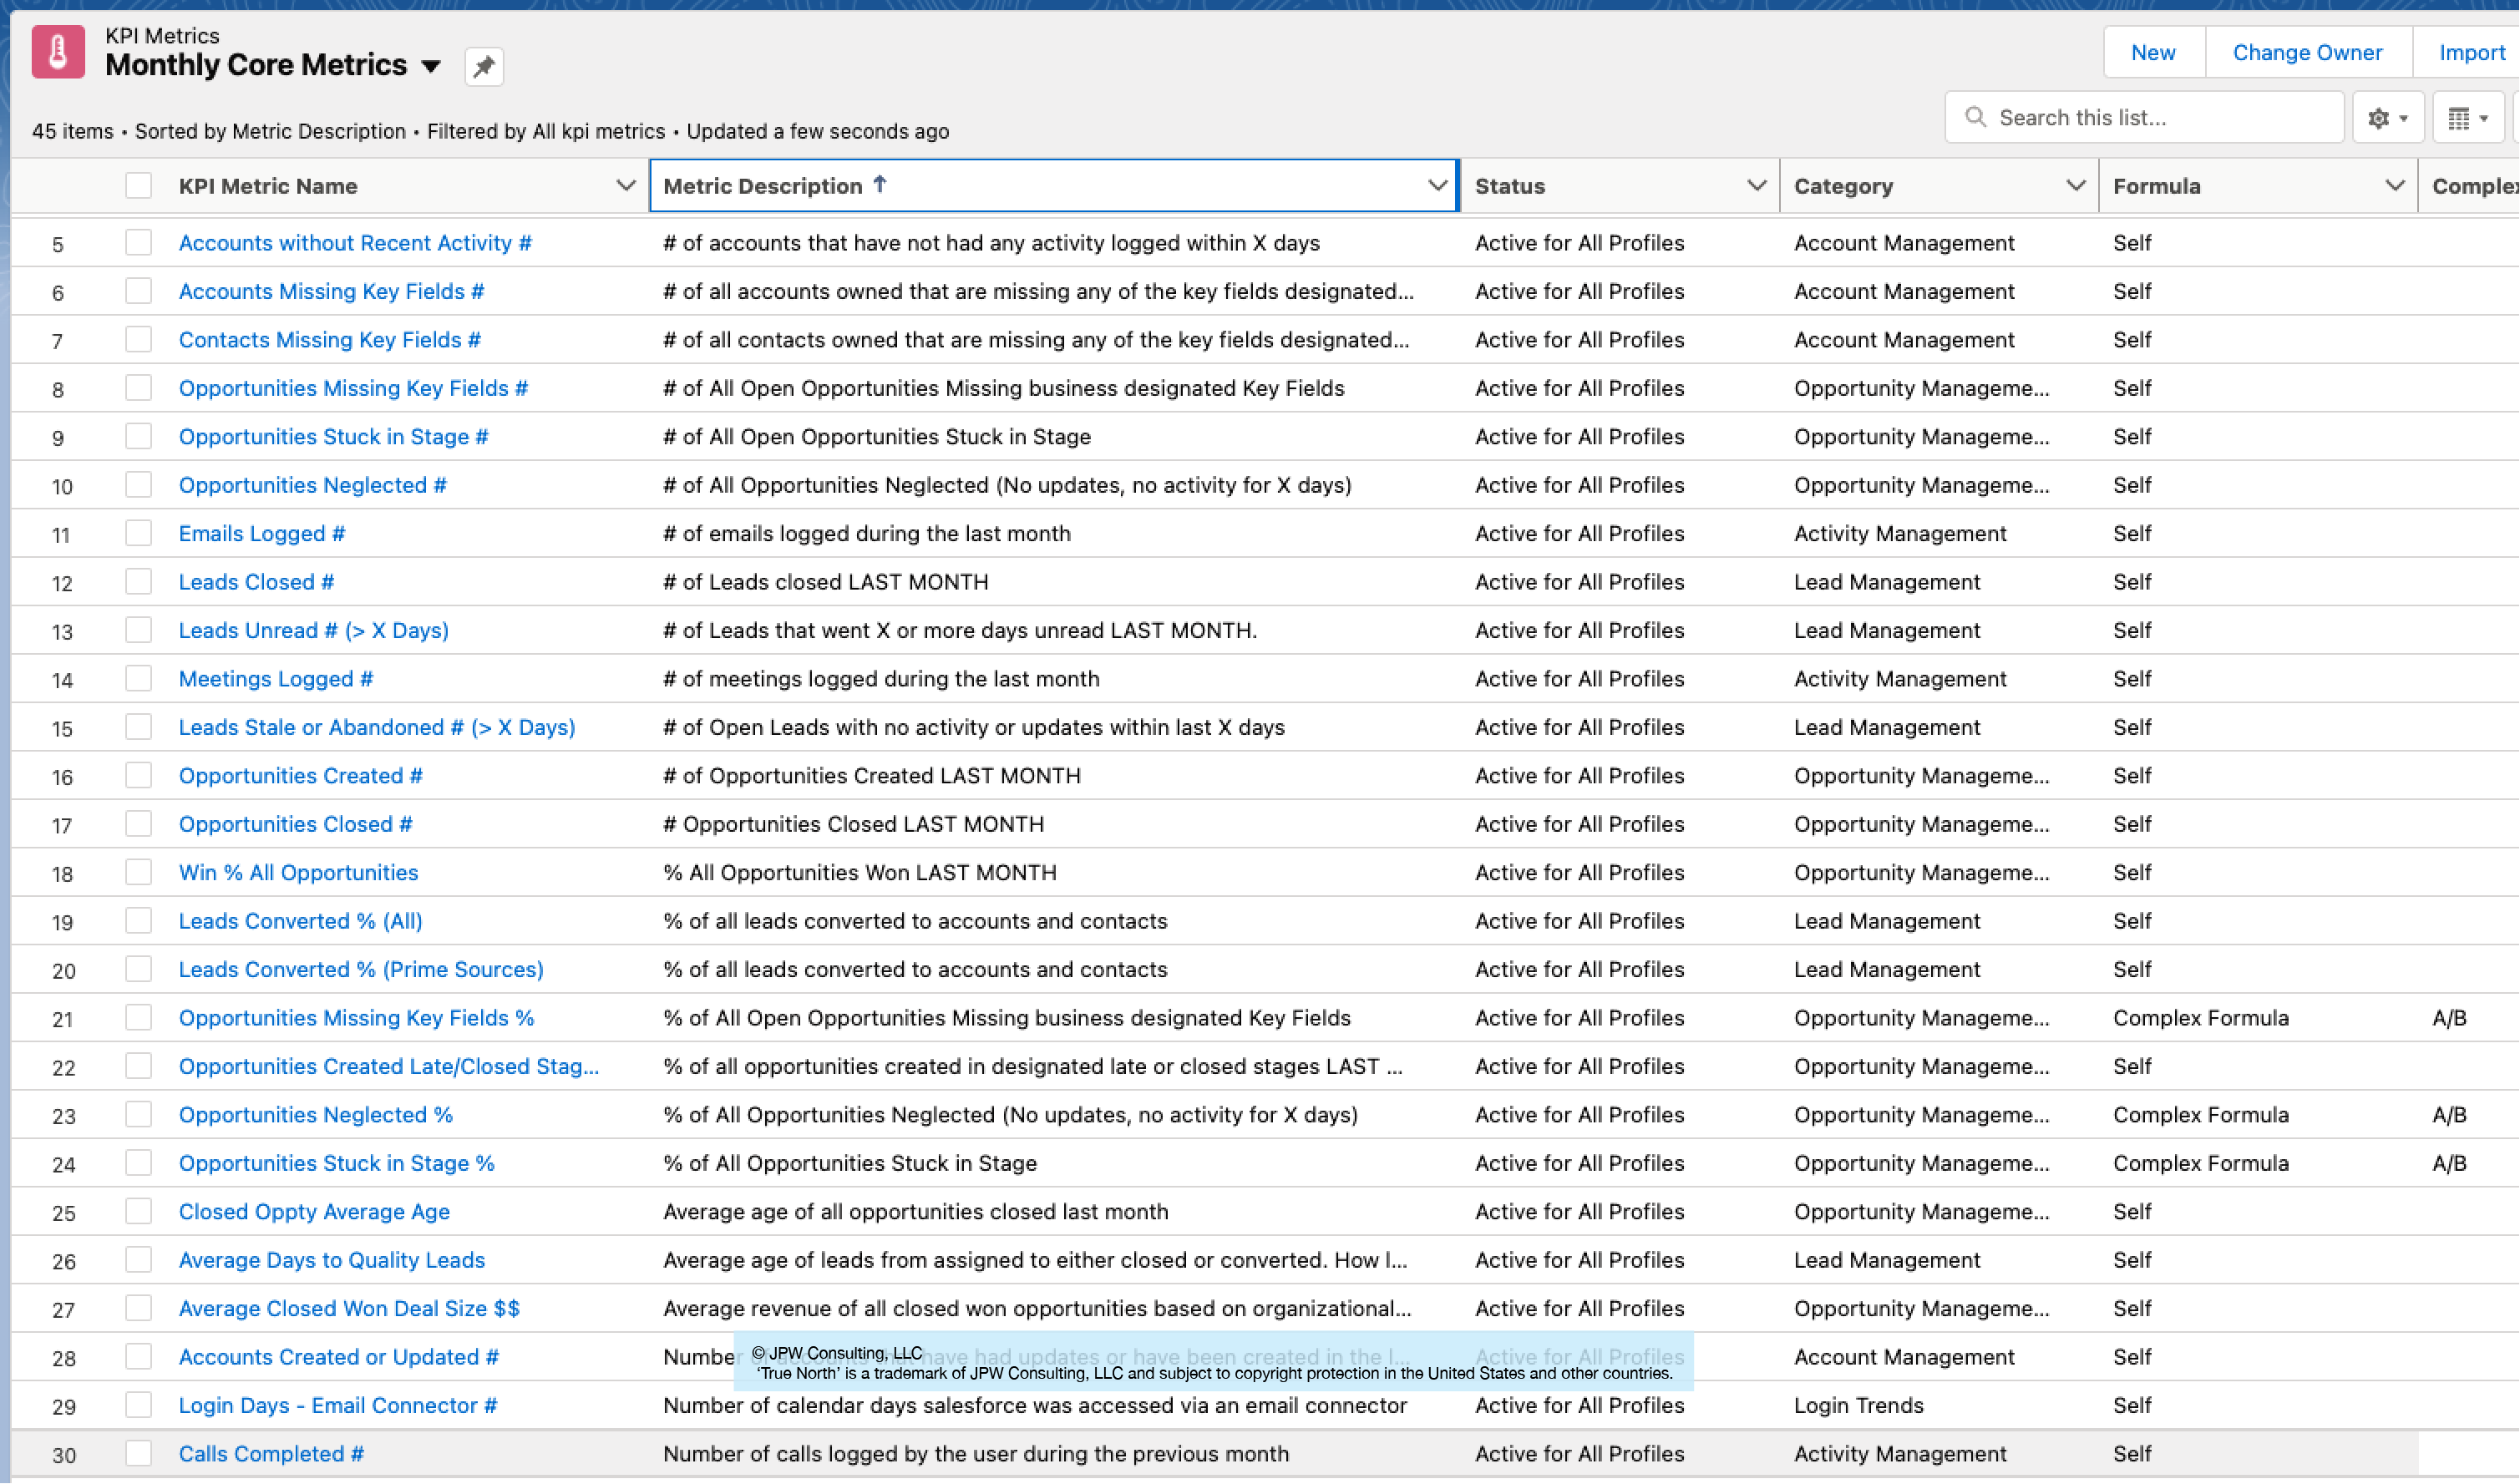Open Opportunities Neglected # record
Viewport: 2520px width, 1484px height.
coord(313,485)
